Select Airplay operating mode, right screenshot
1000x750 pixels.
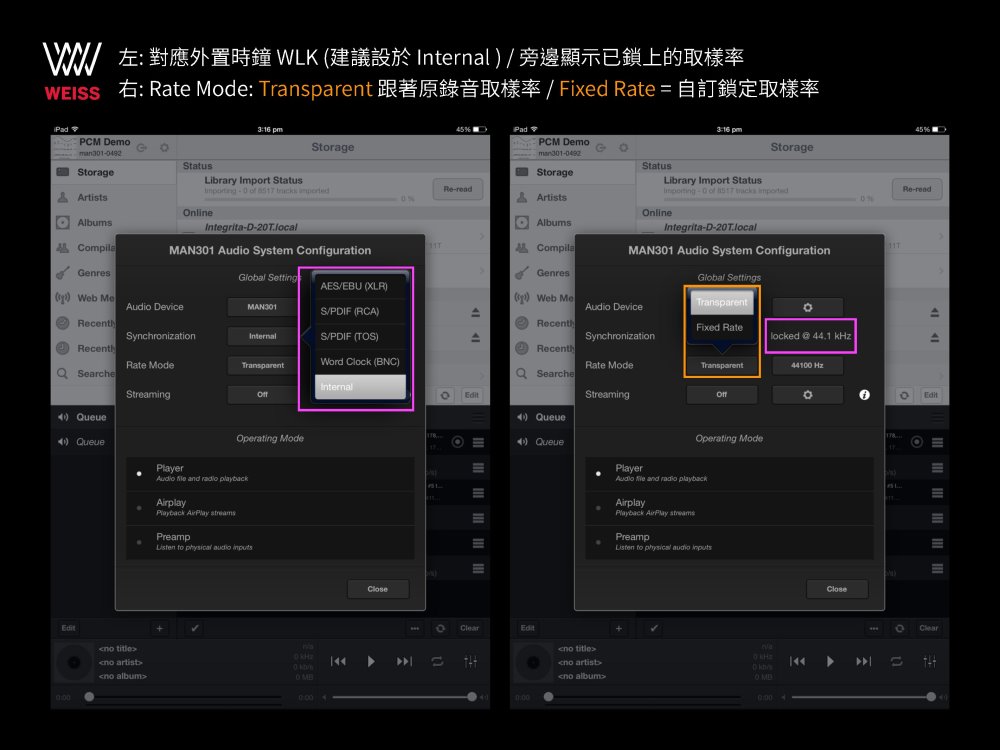730,508
